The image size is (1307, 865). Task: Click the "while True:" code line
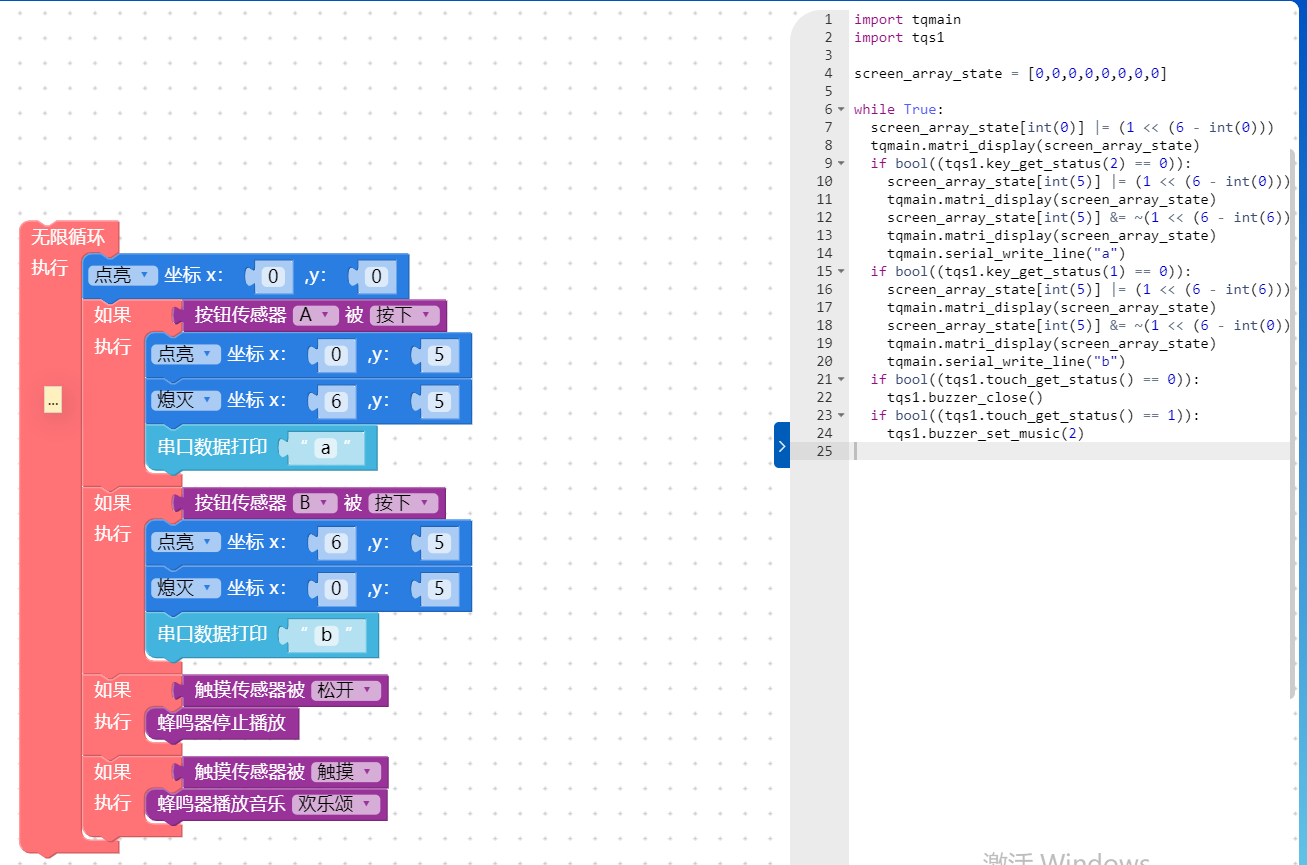coord(898,109)
